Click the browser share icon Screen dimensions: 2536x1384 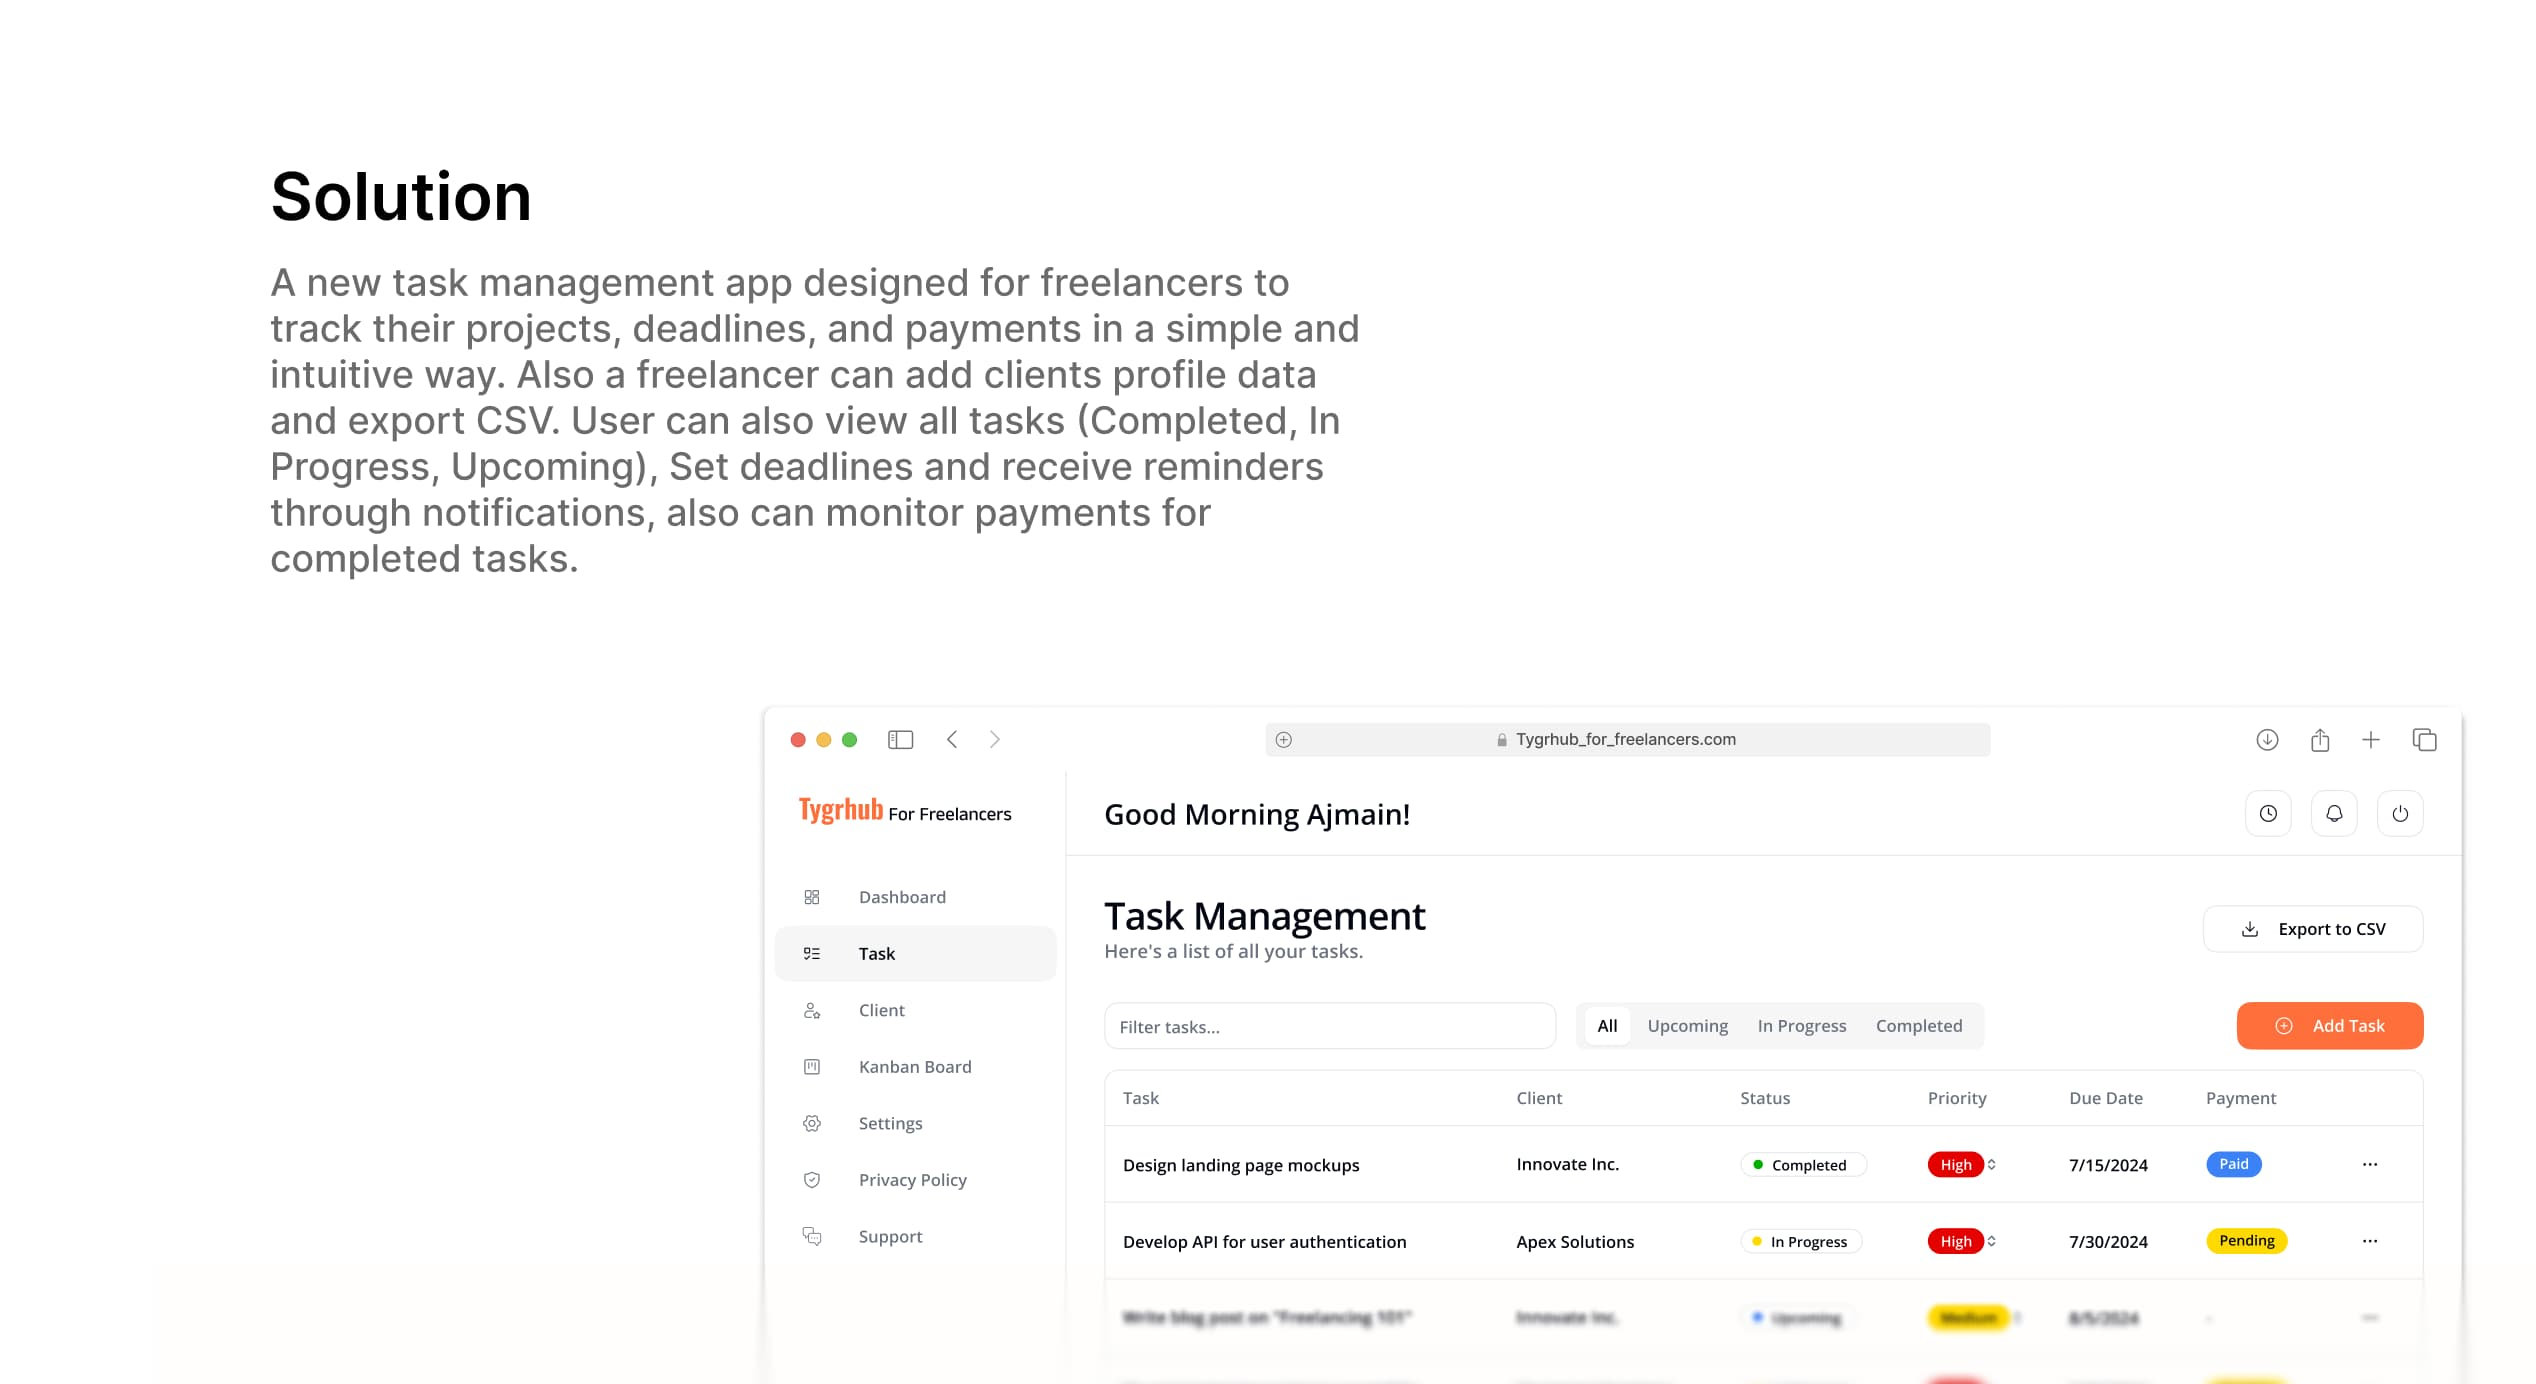point(2321,739)
